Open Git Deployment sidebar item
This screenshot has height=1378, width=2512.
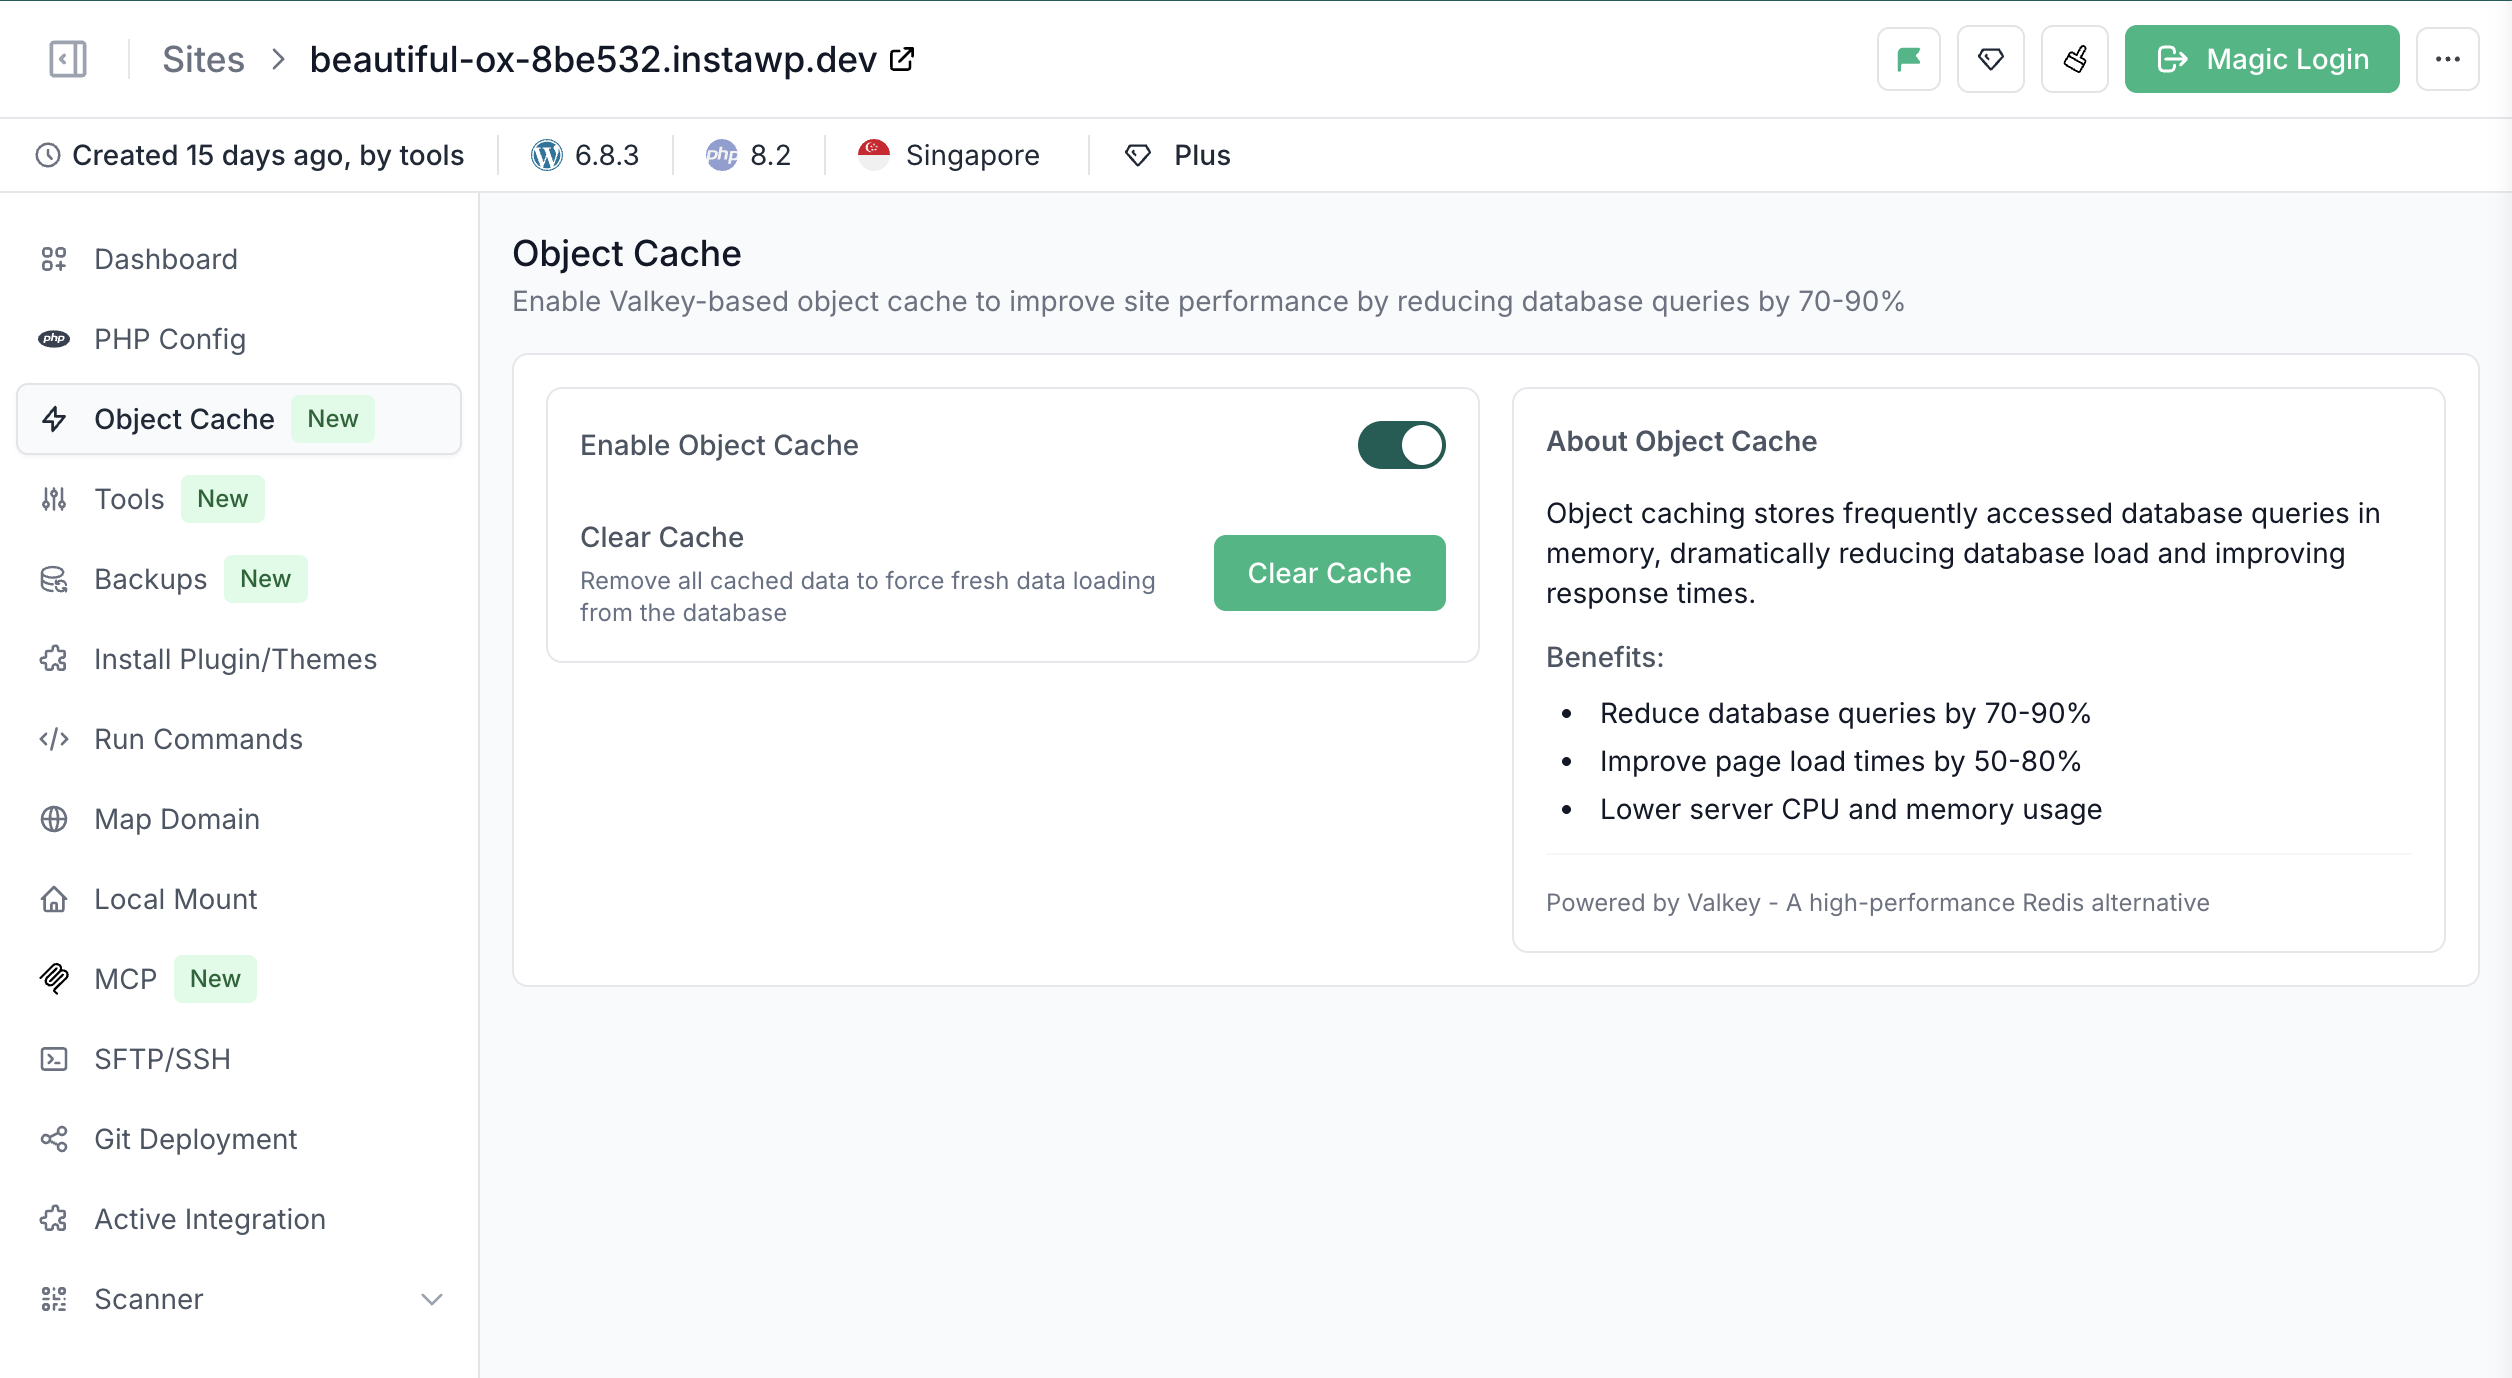[195, 1139]
